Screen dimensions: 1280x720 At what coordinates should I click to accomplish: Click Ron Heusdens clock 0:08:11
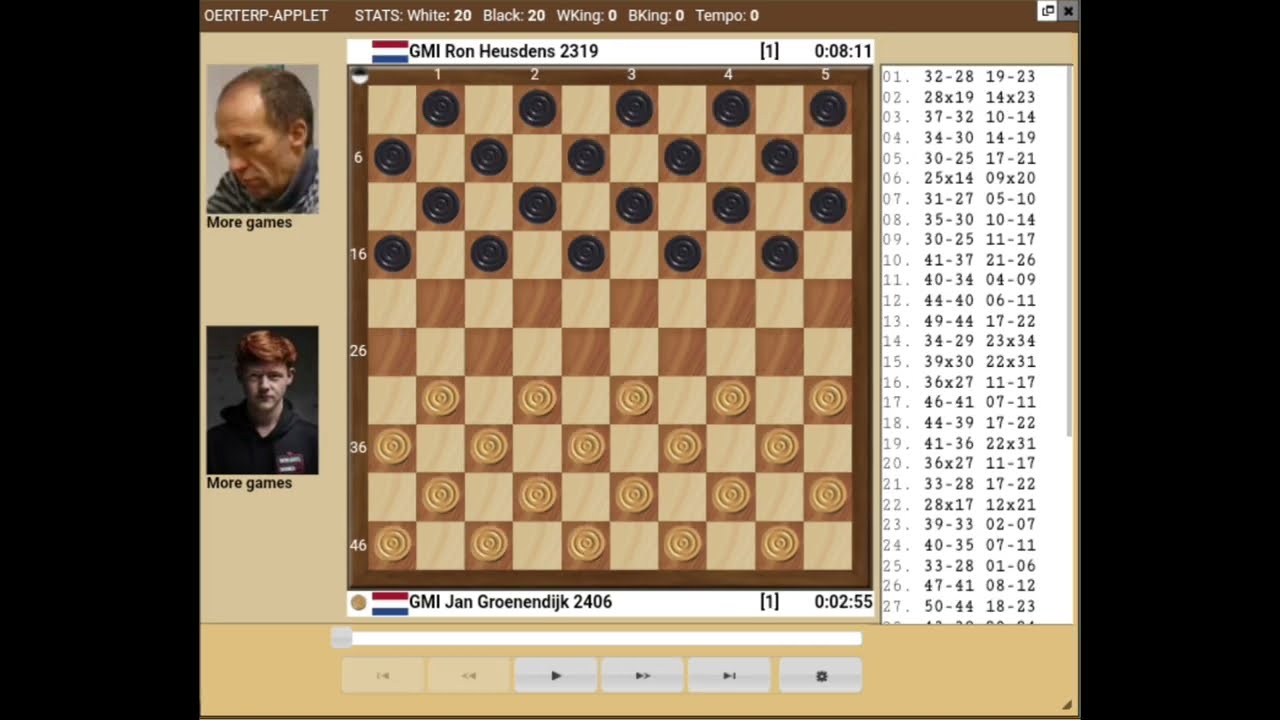click(842, 51)
